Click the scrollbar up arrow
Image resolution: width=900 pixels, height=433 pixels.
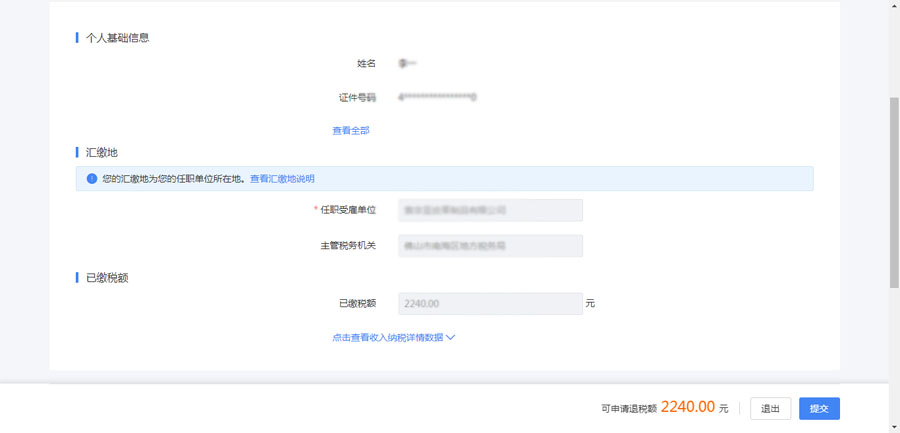(894, 6)
